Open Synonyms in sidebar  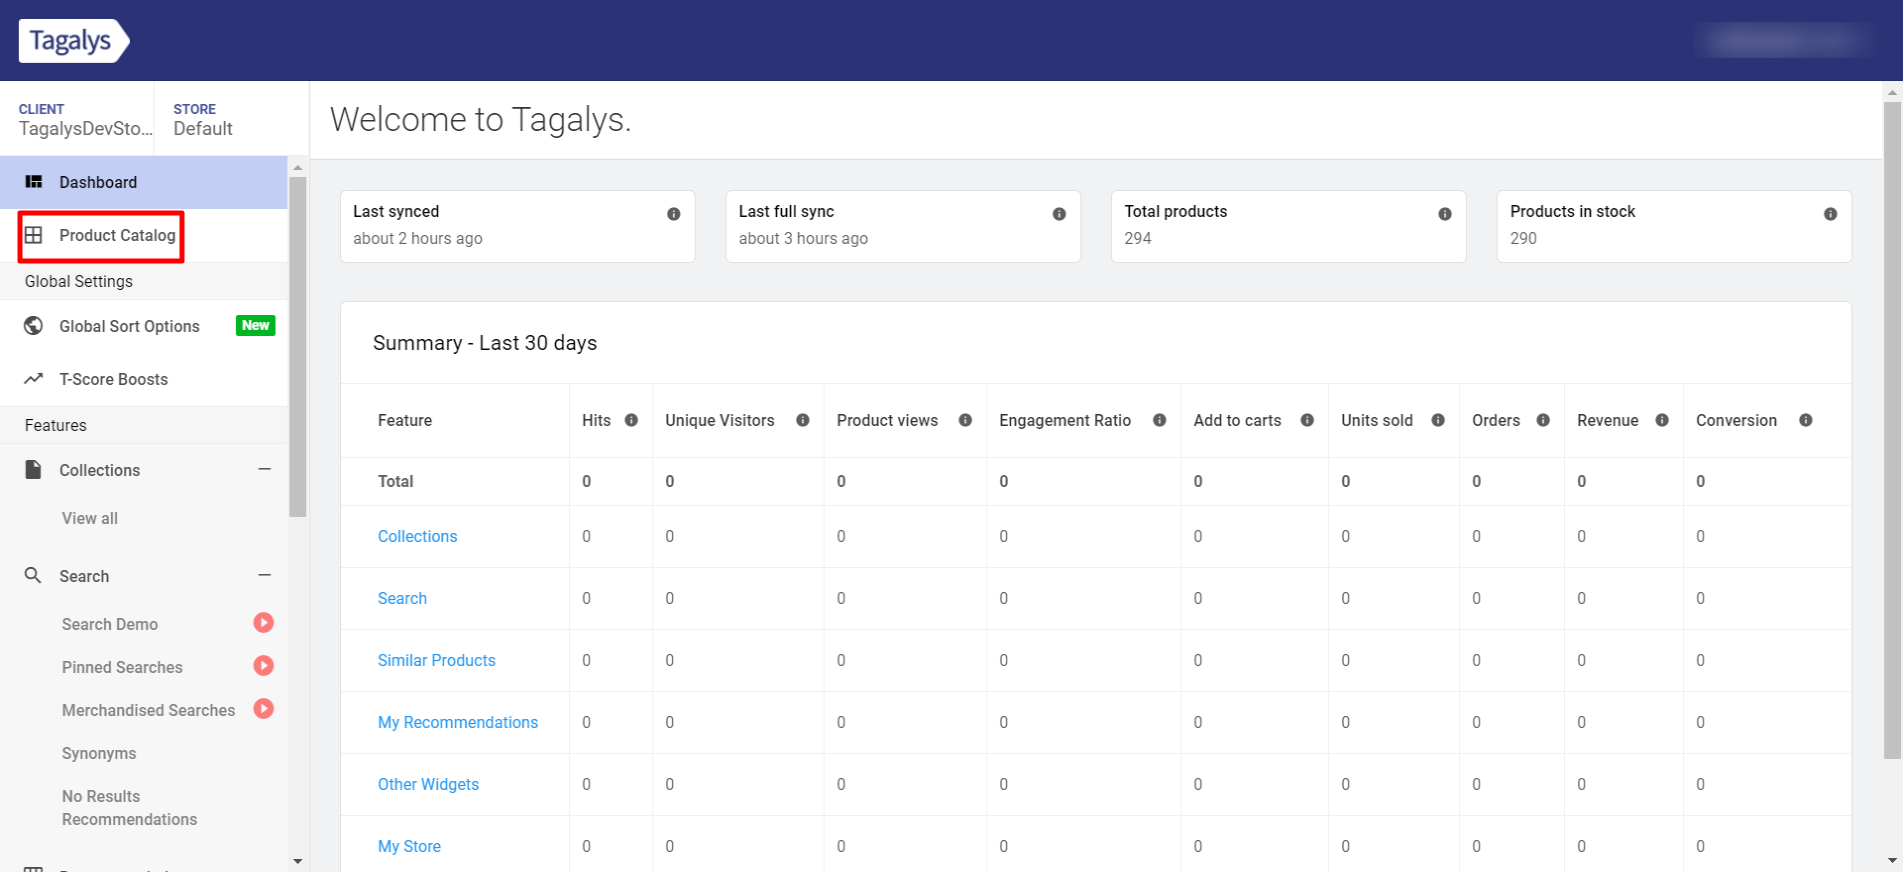(x=99, y=753)
